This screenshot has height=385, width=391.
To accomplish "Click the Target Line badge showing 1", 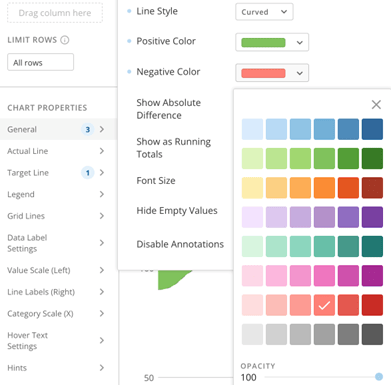I will pos(88,173).
